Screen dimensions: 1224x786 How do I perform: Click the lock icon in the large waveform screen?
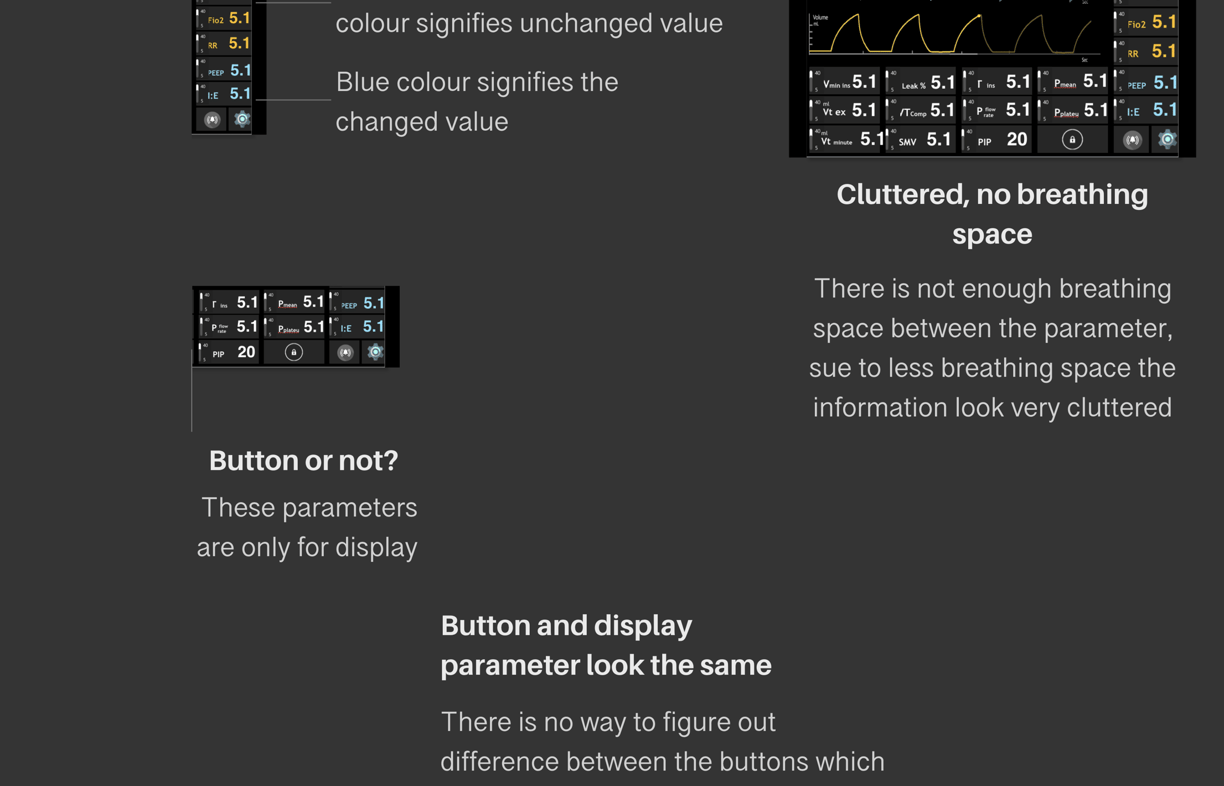pyautogui.click(x=1072, y=140)
